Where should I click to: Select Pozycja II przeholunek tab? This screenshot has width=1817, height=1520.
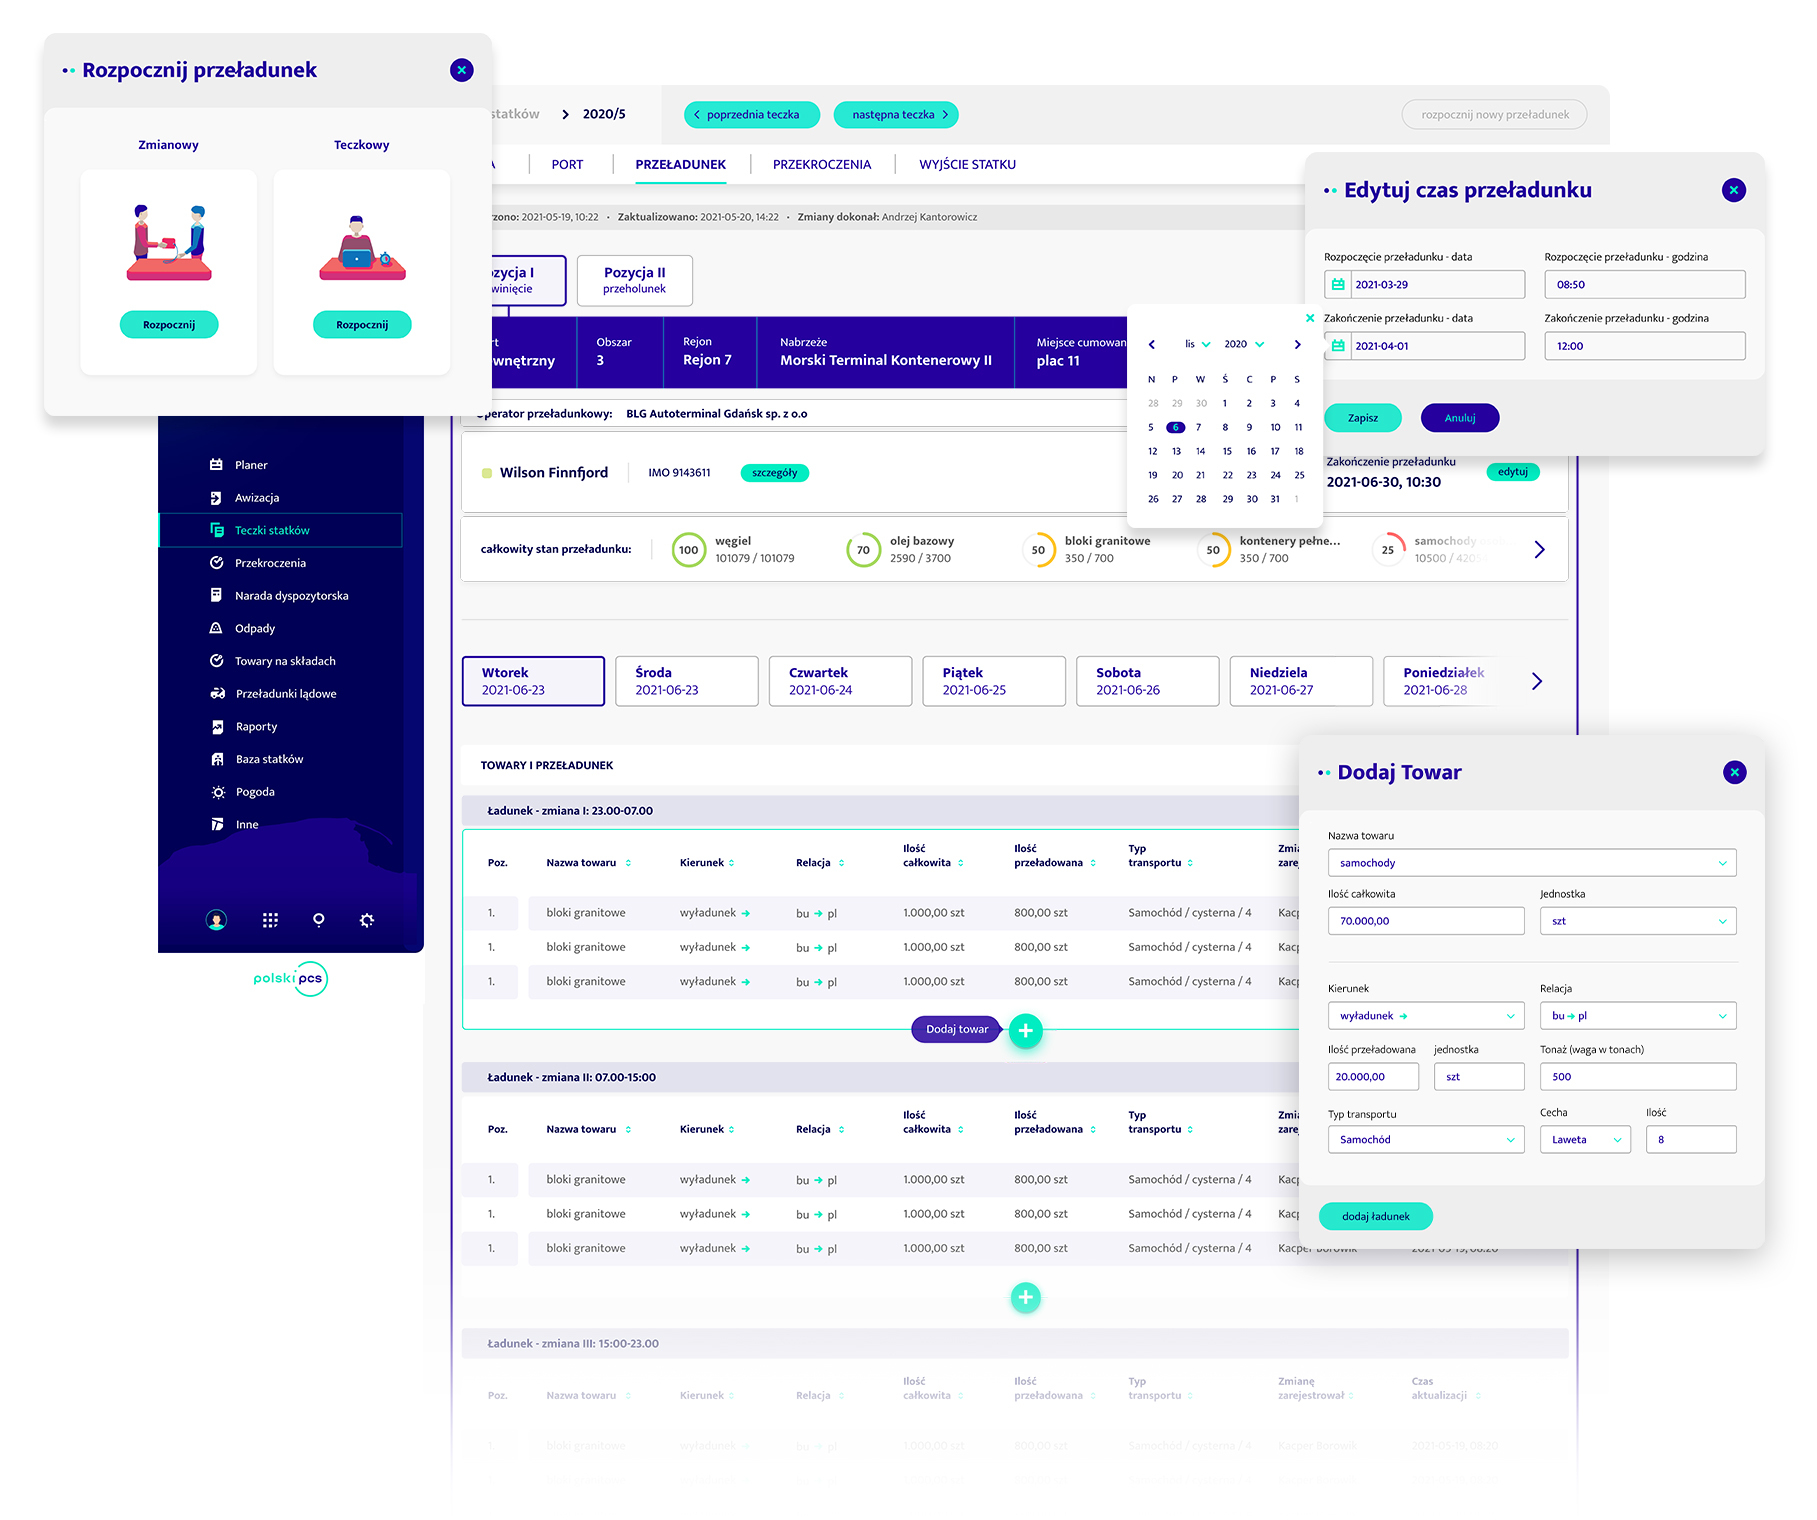coord(634,280)
